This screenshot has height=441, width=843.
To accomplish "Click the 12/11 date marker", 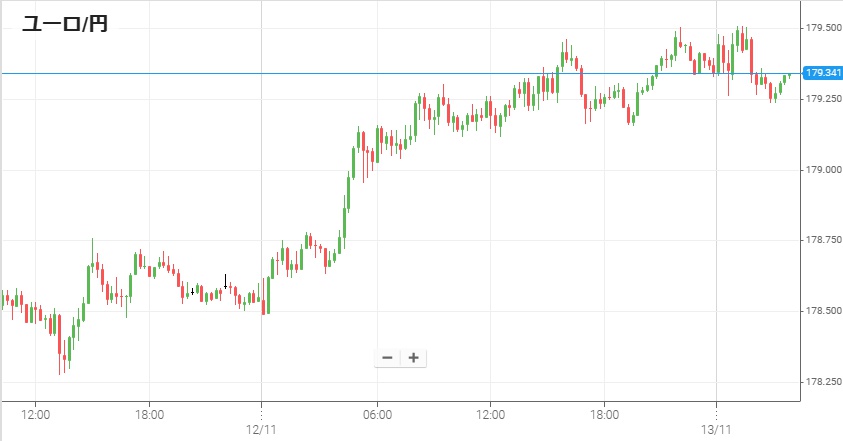I will pyautogui.click(x=261, y=429).
